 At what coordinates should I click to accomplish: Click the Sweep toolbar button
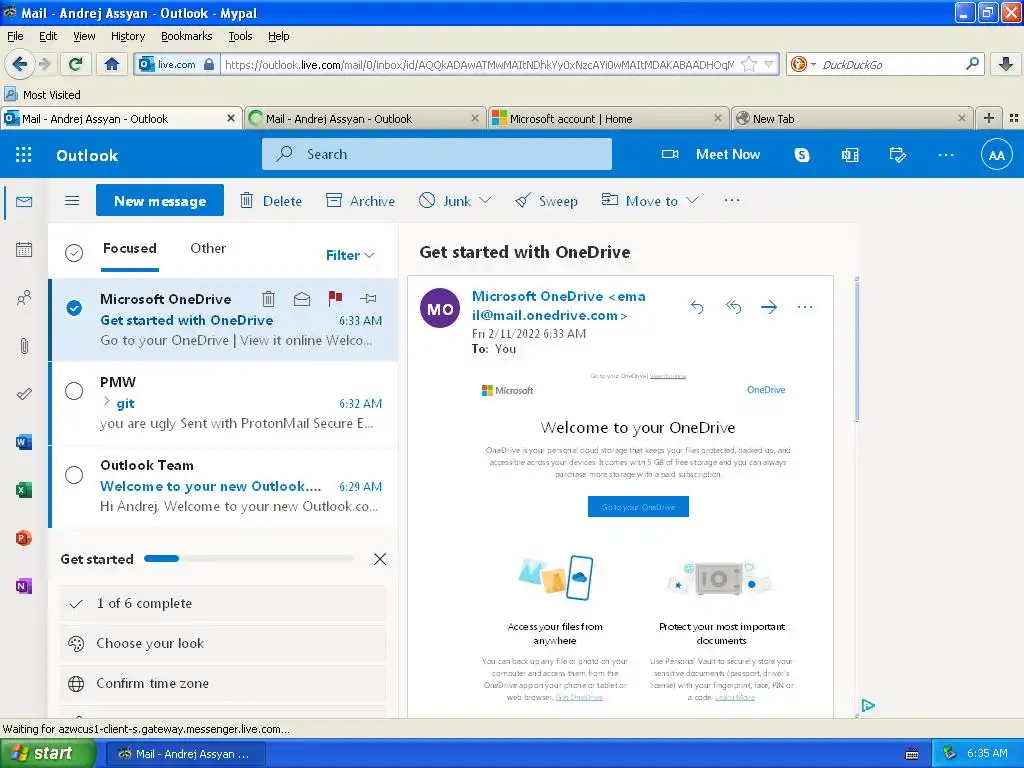pos(547,200)
